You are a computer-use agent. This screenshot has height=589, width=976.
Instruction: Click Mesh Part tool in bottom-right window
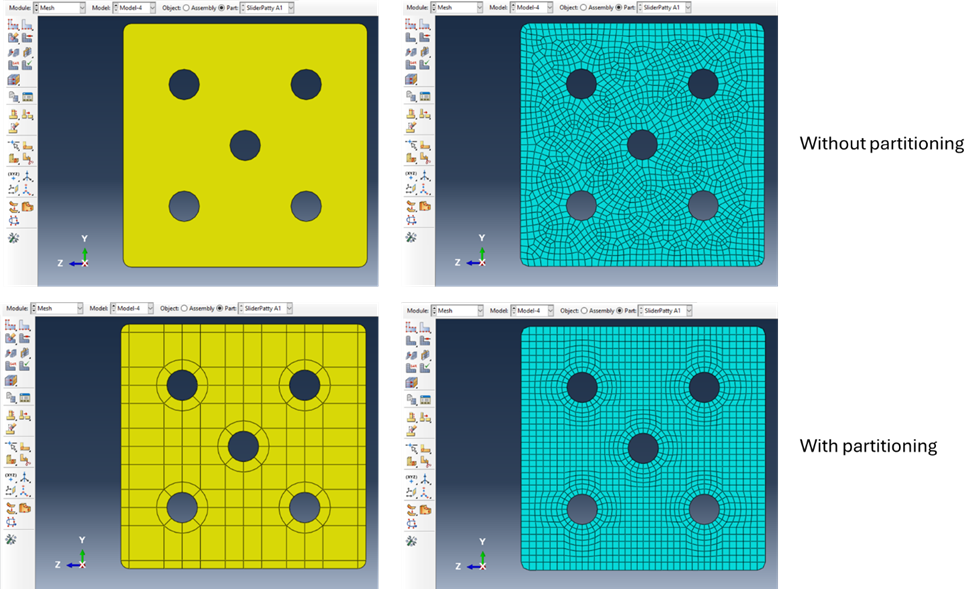coord(411,341)
